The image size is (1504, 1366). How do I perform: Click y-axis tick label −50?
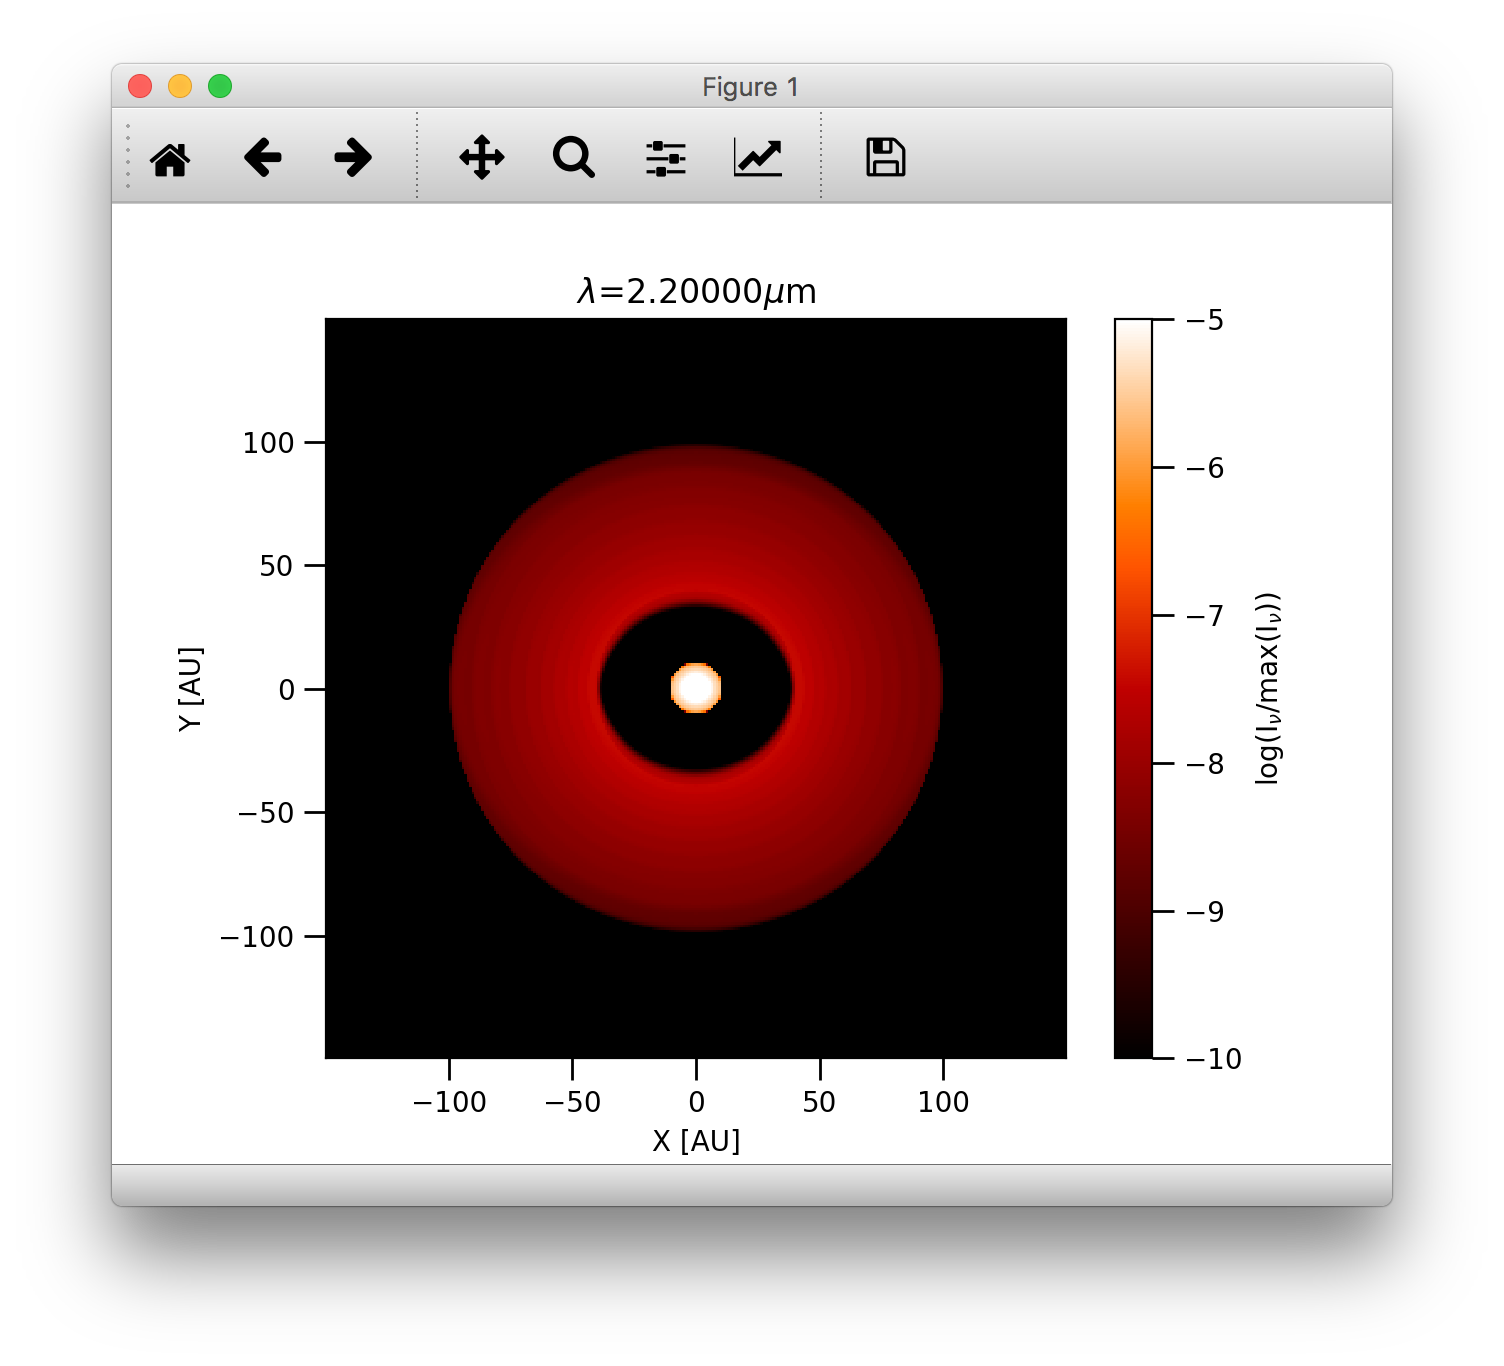[x=266, y=813]
